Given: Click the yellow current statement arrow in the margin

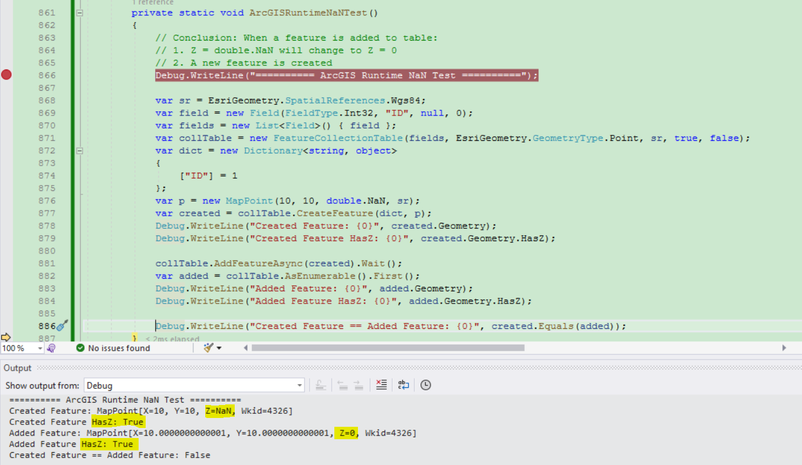Looking at the screenshot, I should [x=6, y=337].
